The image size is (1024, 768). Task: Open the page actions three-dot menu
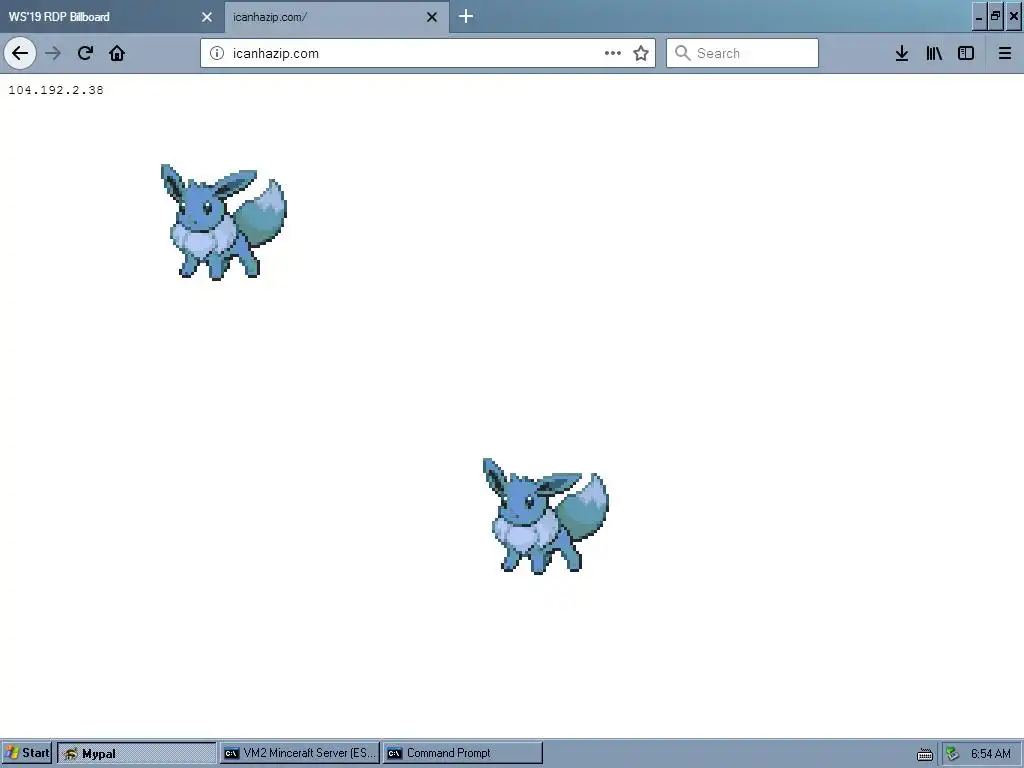[x=613, y=53]
